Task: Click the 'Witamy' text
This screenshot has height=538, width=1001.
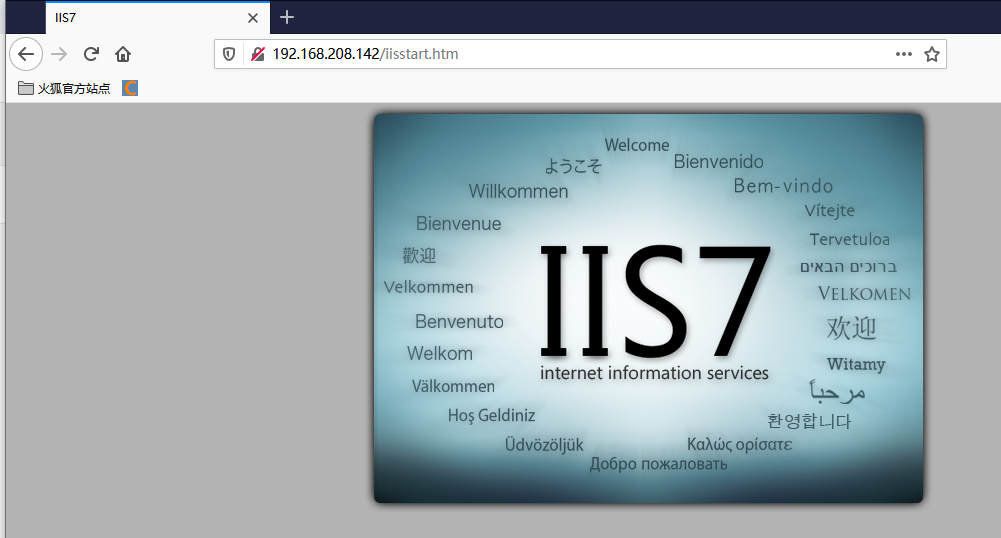Action: (x=856, y=364)
